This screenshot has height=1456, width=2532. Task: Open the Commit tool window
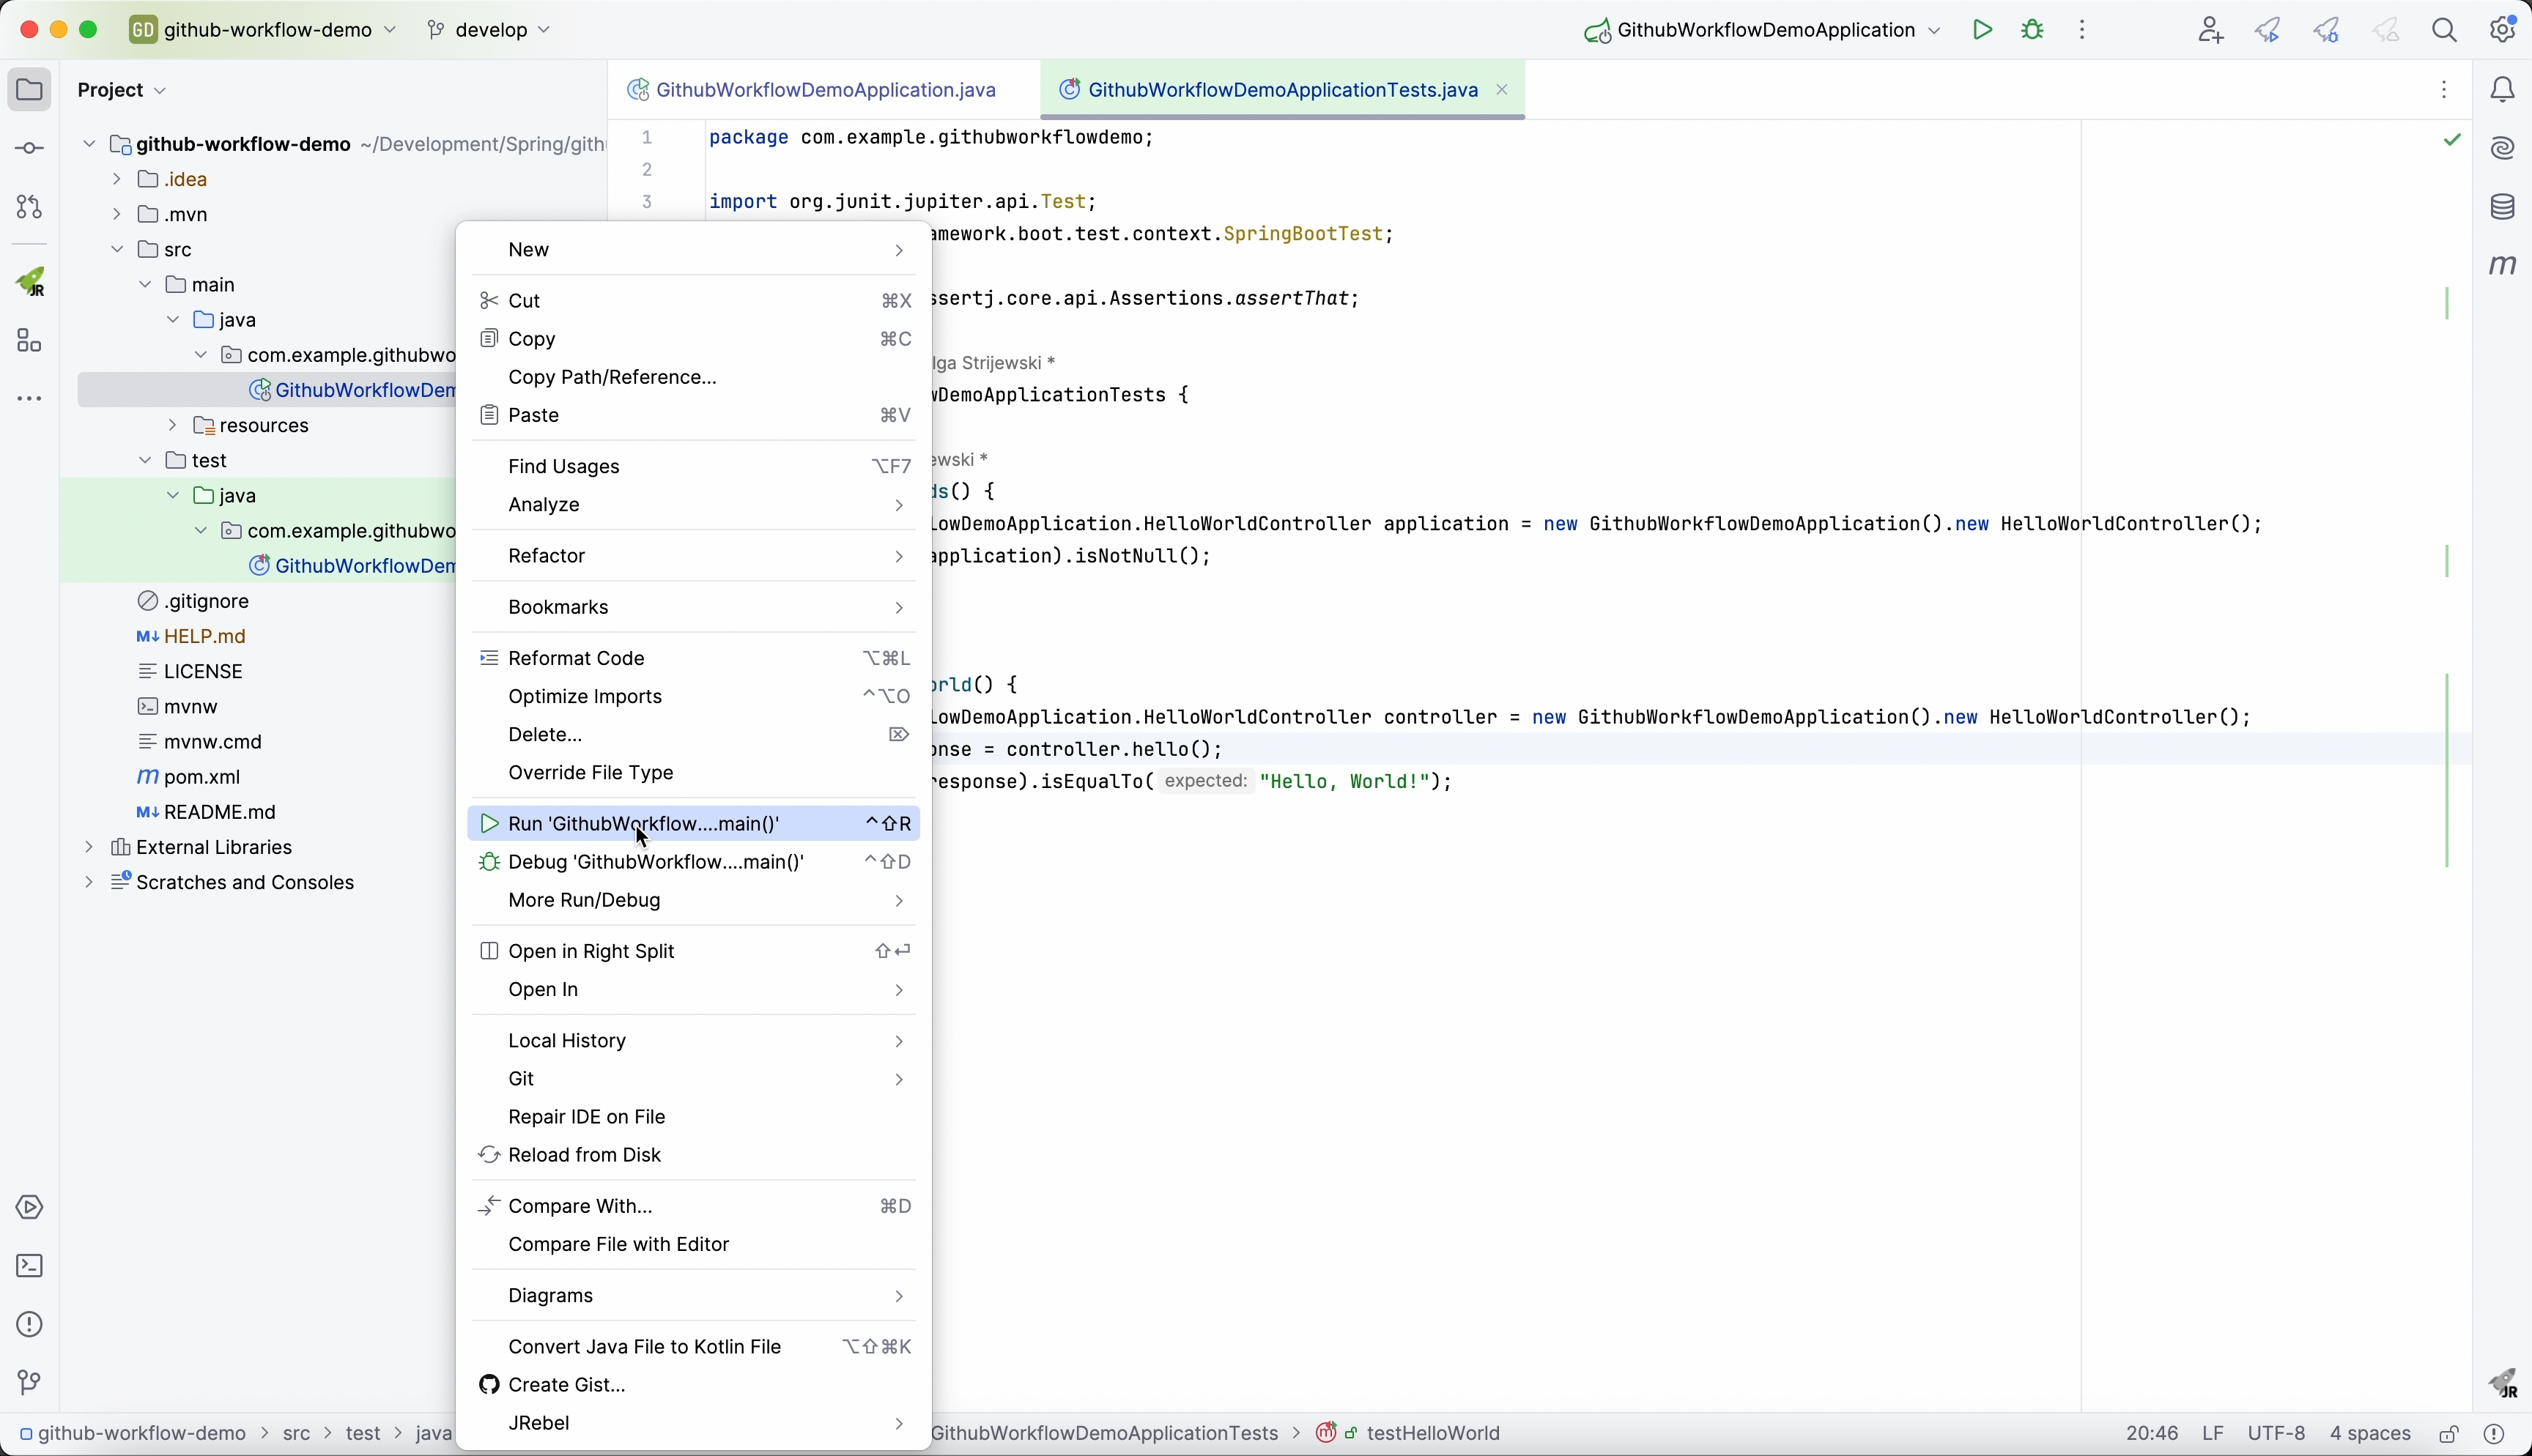pyautogui.click(x=31, y=149)
